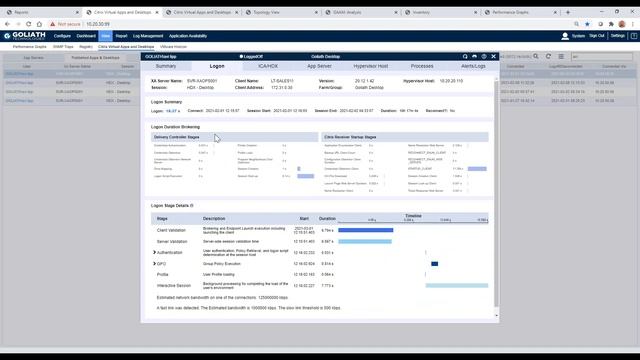Image resolution: width=640 pixels, height=360 pixels.
Task: Open the VMware Horizon sub-navigation link
Action: point(173,47)
